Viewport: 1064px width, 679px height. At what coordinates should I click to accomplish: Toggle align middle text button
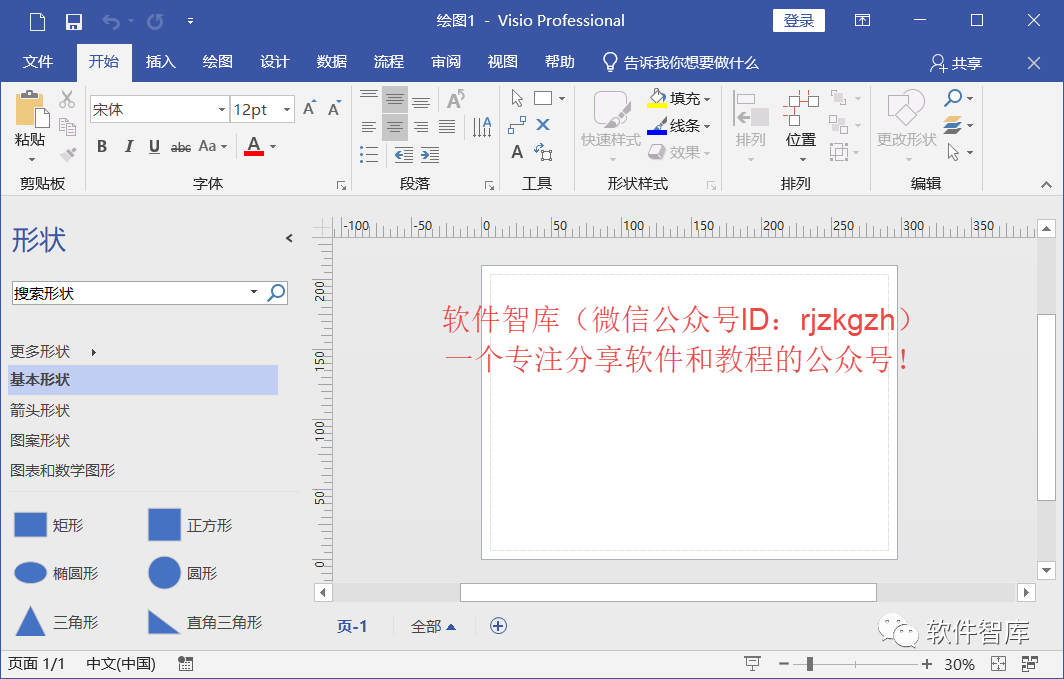(395, 100)
